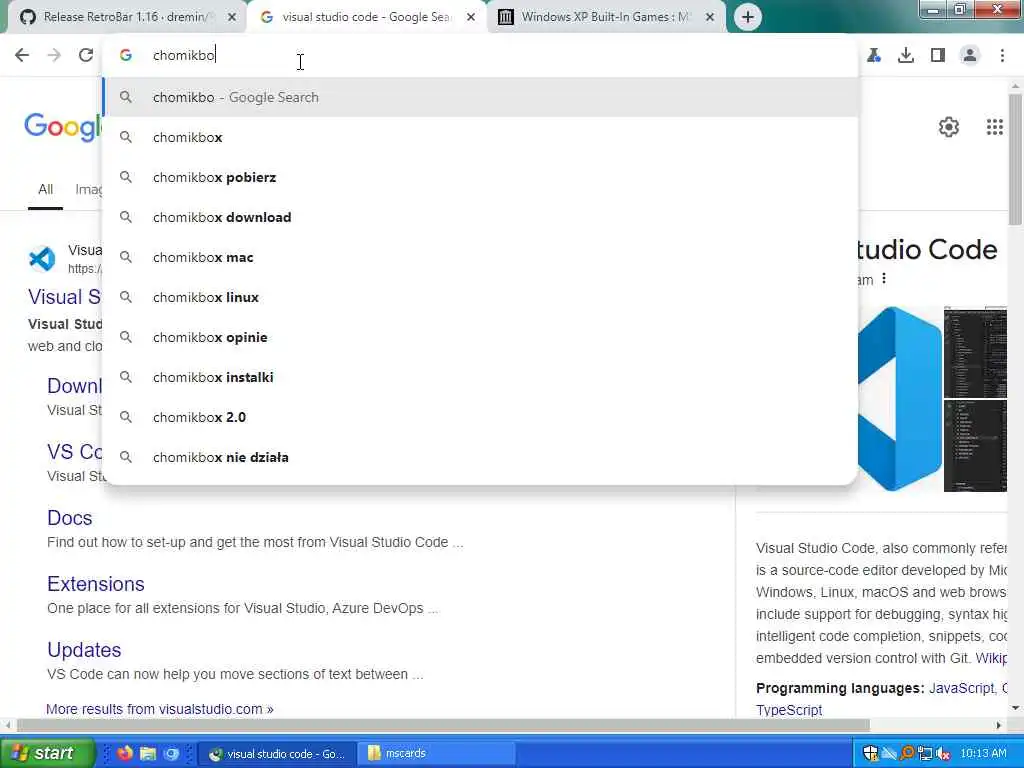1024x768 pixels.
Task: Click the taskbar clock showing 10:13 AM
Action: point(984,753)
